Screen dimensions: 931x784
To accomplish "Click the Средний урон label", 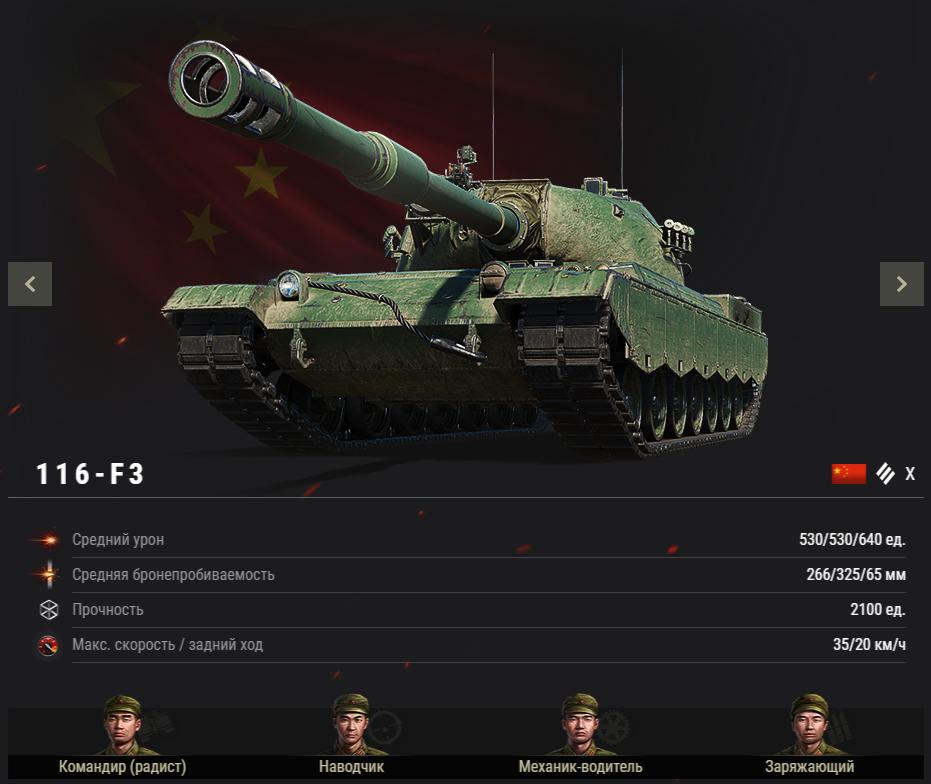I will pyautogui.click(x=118, y=540).
